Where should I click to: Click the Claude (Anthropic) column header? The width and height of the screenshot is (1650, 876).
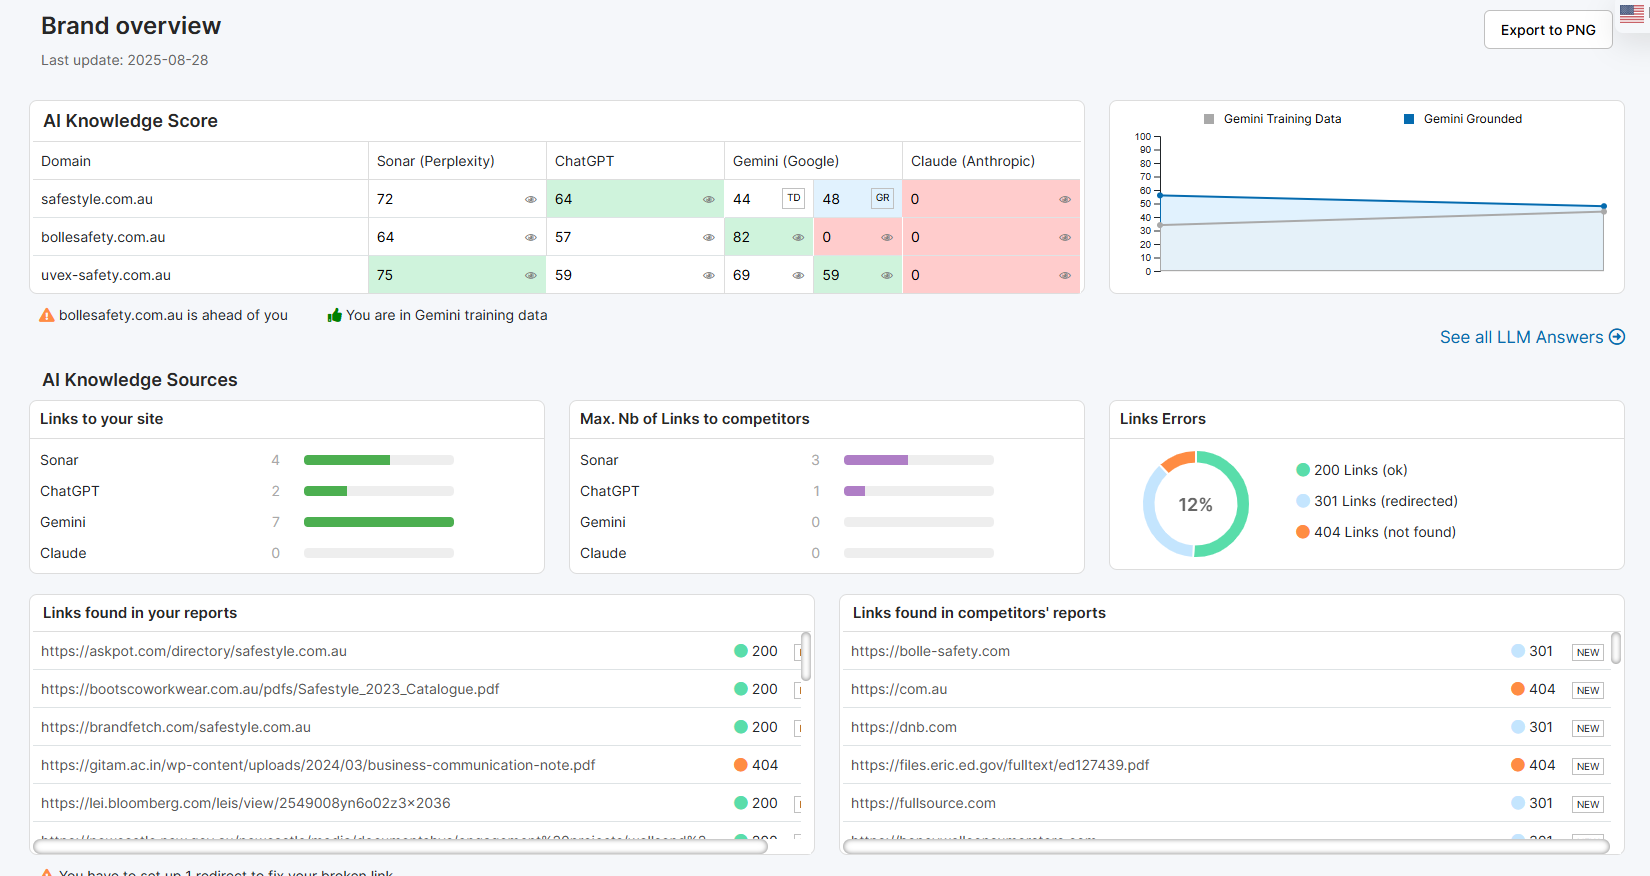991,161
